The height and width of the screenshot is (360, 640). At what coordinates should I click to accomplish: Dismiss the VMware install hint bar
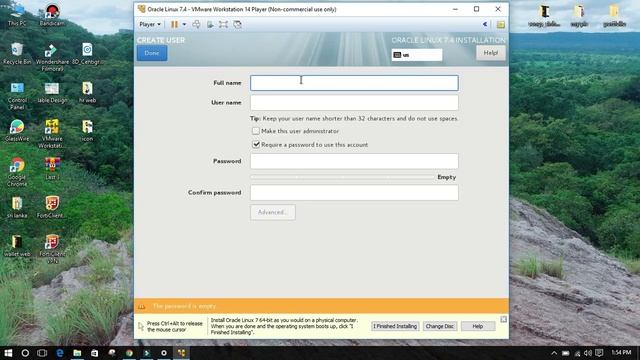[503, 319]
